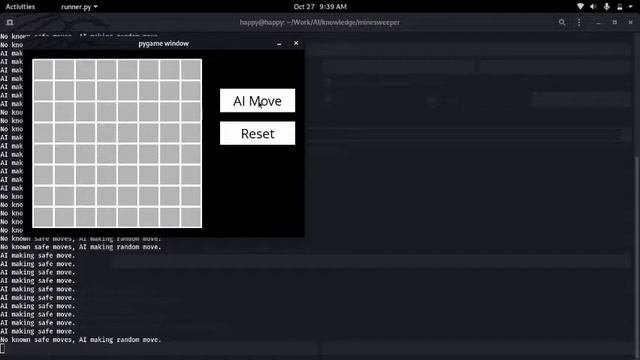
Task: Click the Reset button in pygame window
Action: point(257,133)
